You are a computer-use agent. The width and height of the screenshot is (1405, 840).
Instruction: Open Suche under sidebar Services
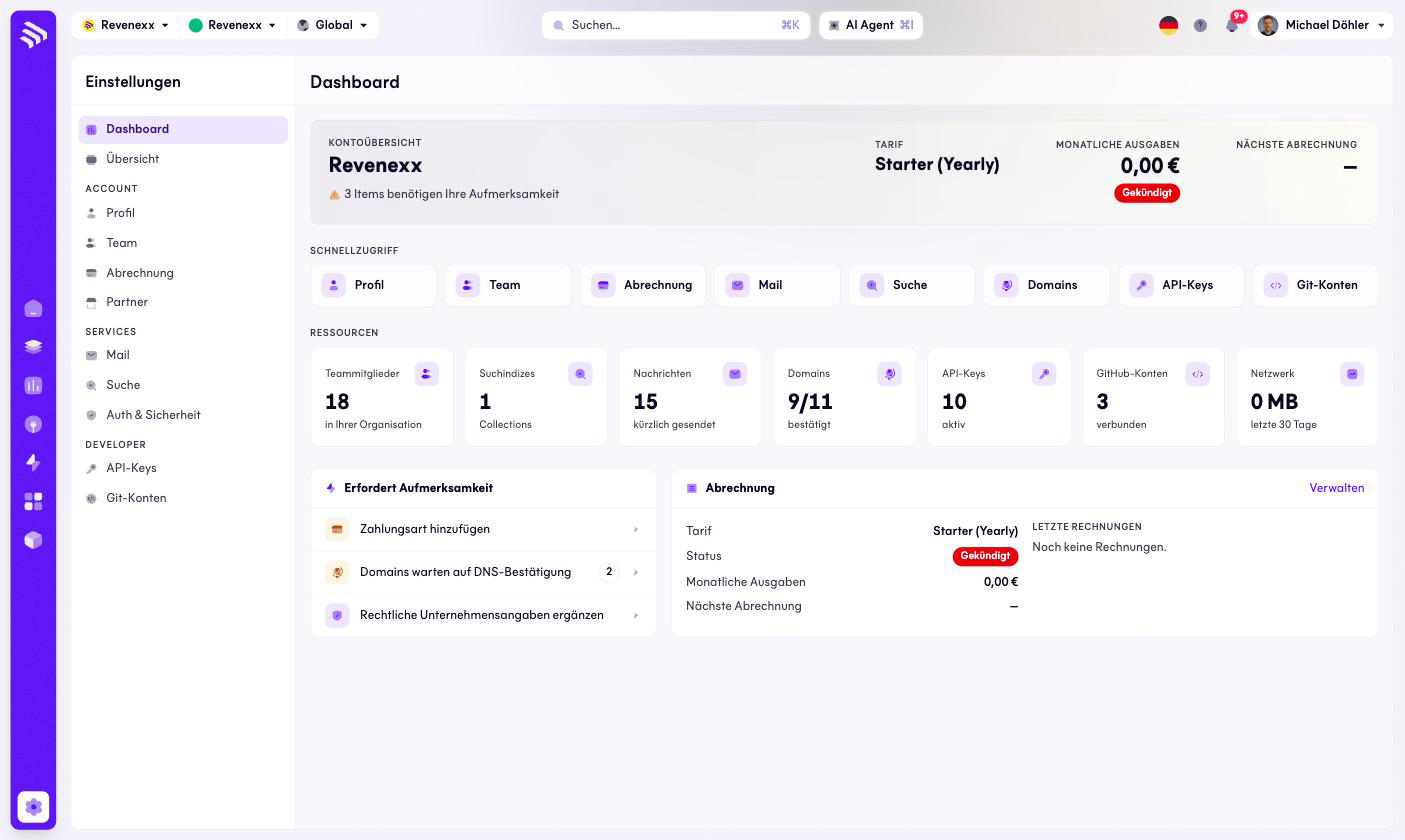(x=183, y=385)
